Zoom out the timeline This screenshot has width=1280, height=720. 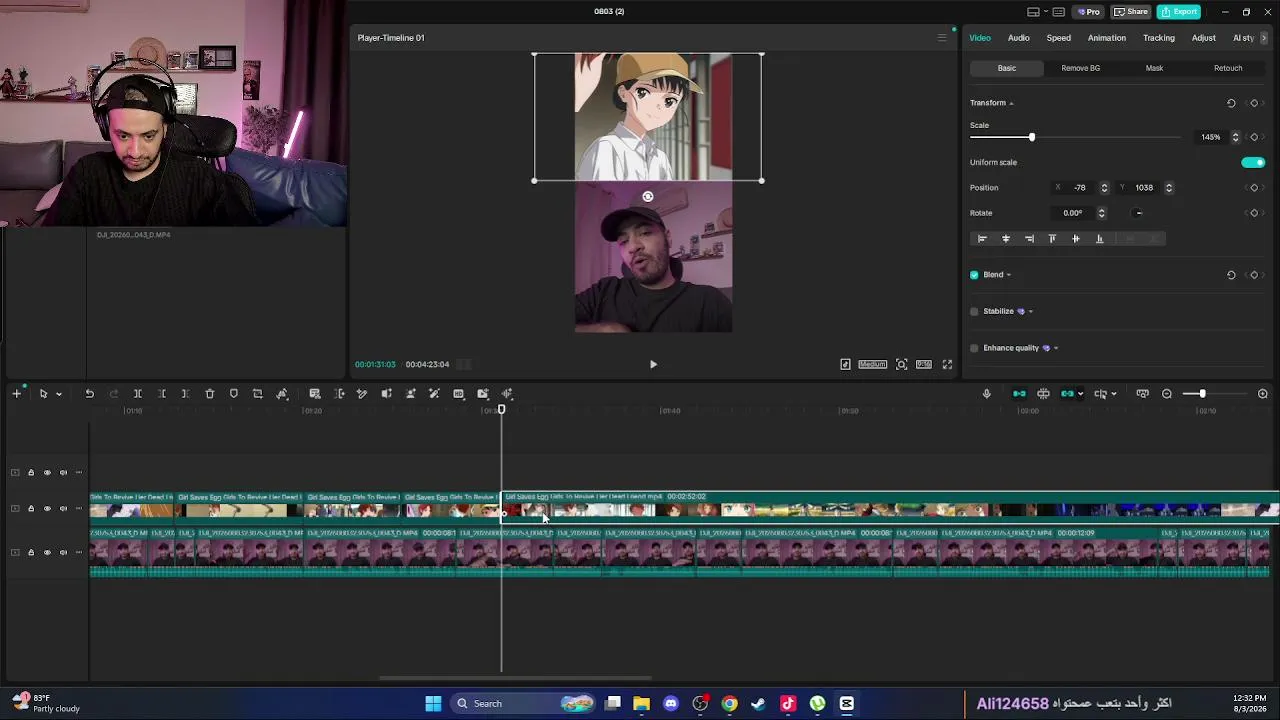click(1167, 394)
